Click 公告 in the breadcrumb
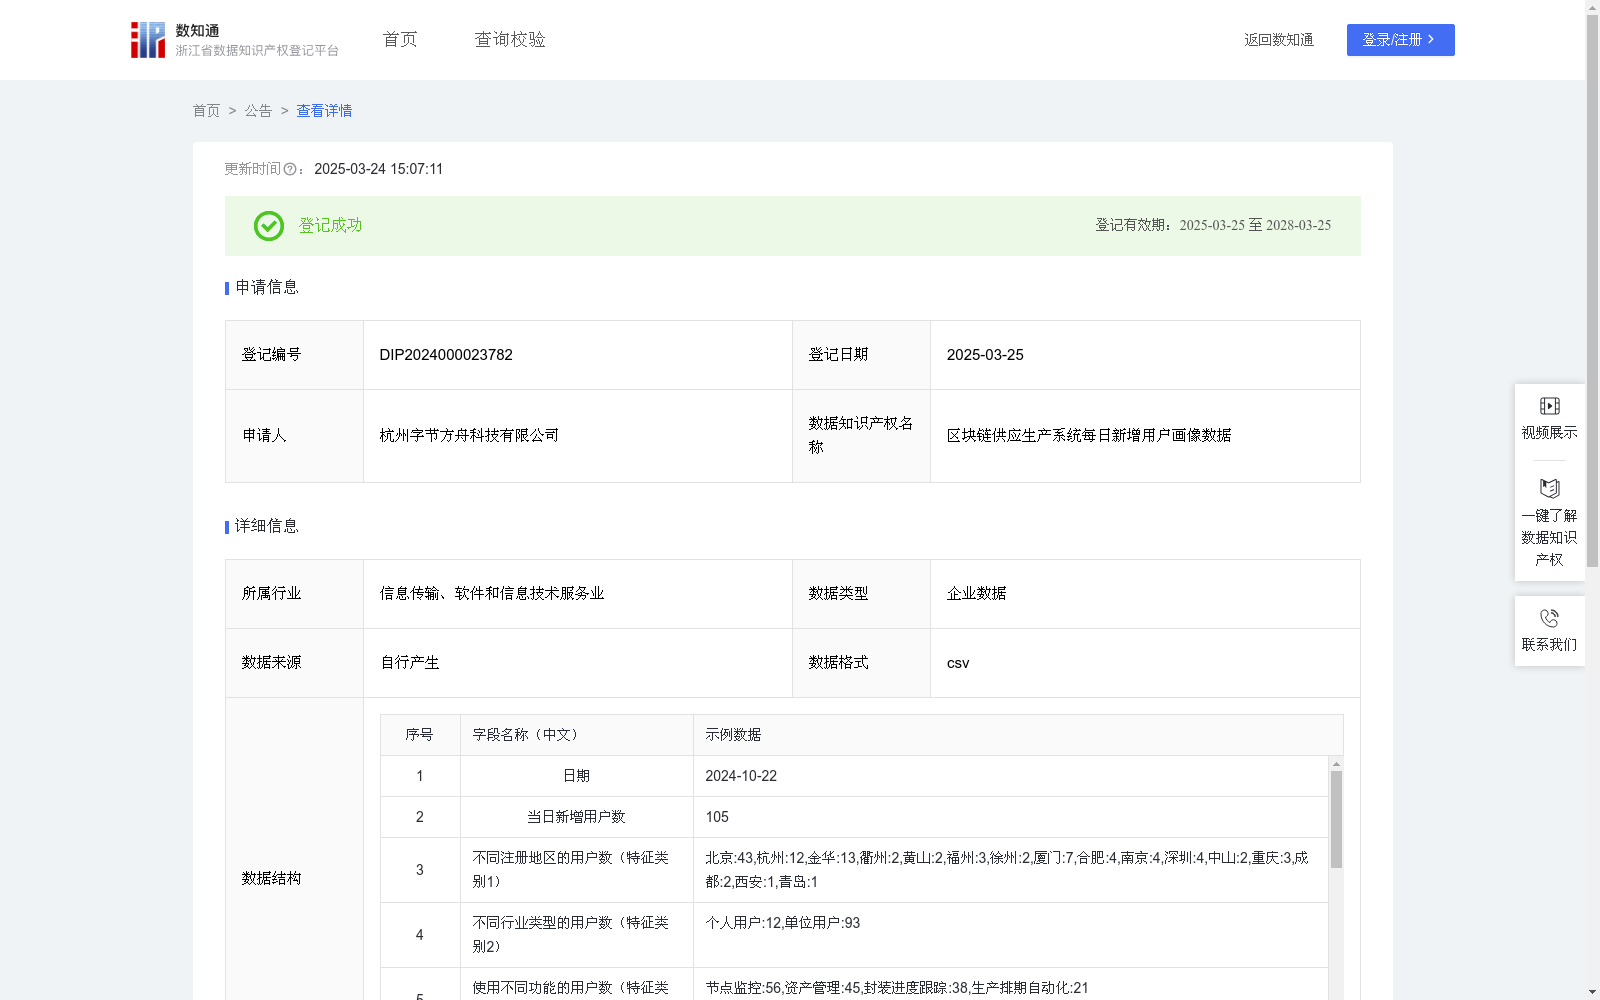 click(258, 111)
